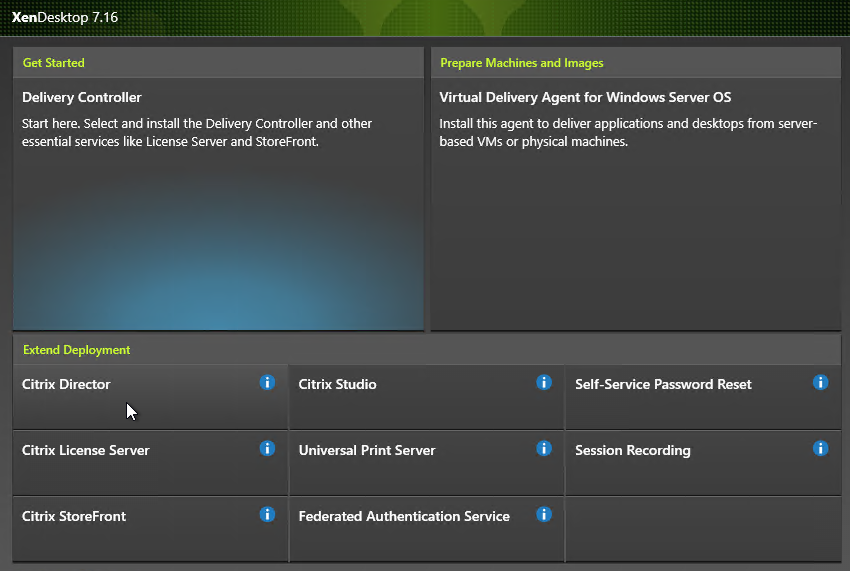Select the Delivery Controller install tile
Screen dimensions: 850x571
pyautogui.click(x=218, y=204)
